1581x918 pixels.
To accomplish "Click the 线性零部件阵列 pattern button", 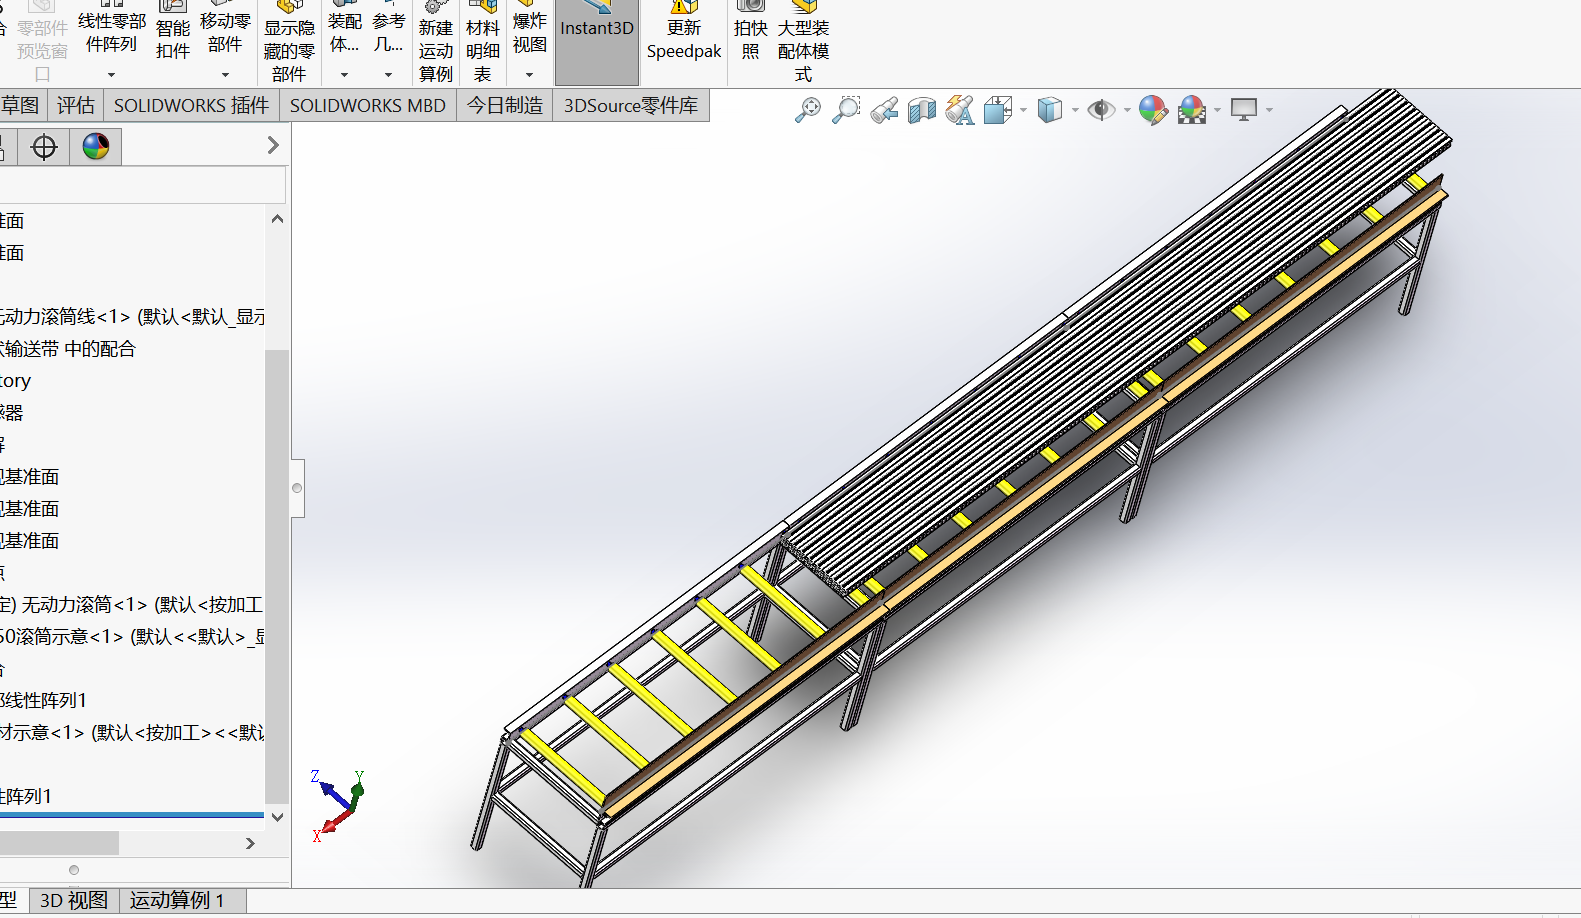I will (111, 30).
